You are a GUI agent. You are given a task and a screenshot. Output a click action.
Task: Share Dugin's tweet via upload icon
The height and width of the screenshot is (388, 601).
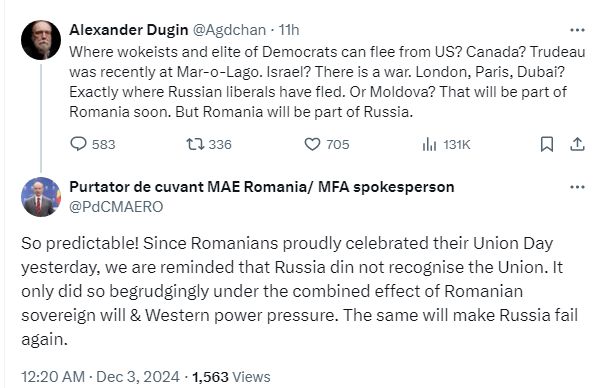(577, 144)
